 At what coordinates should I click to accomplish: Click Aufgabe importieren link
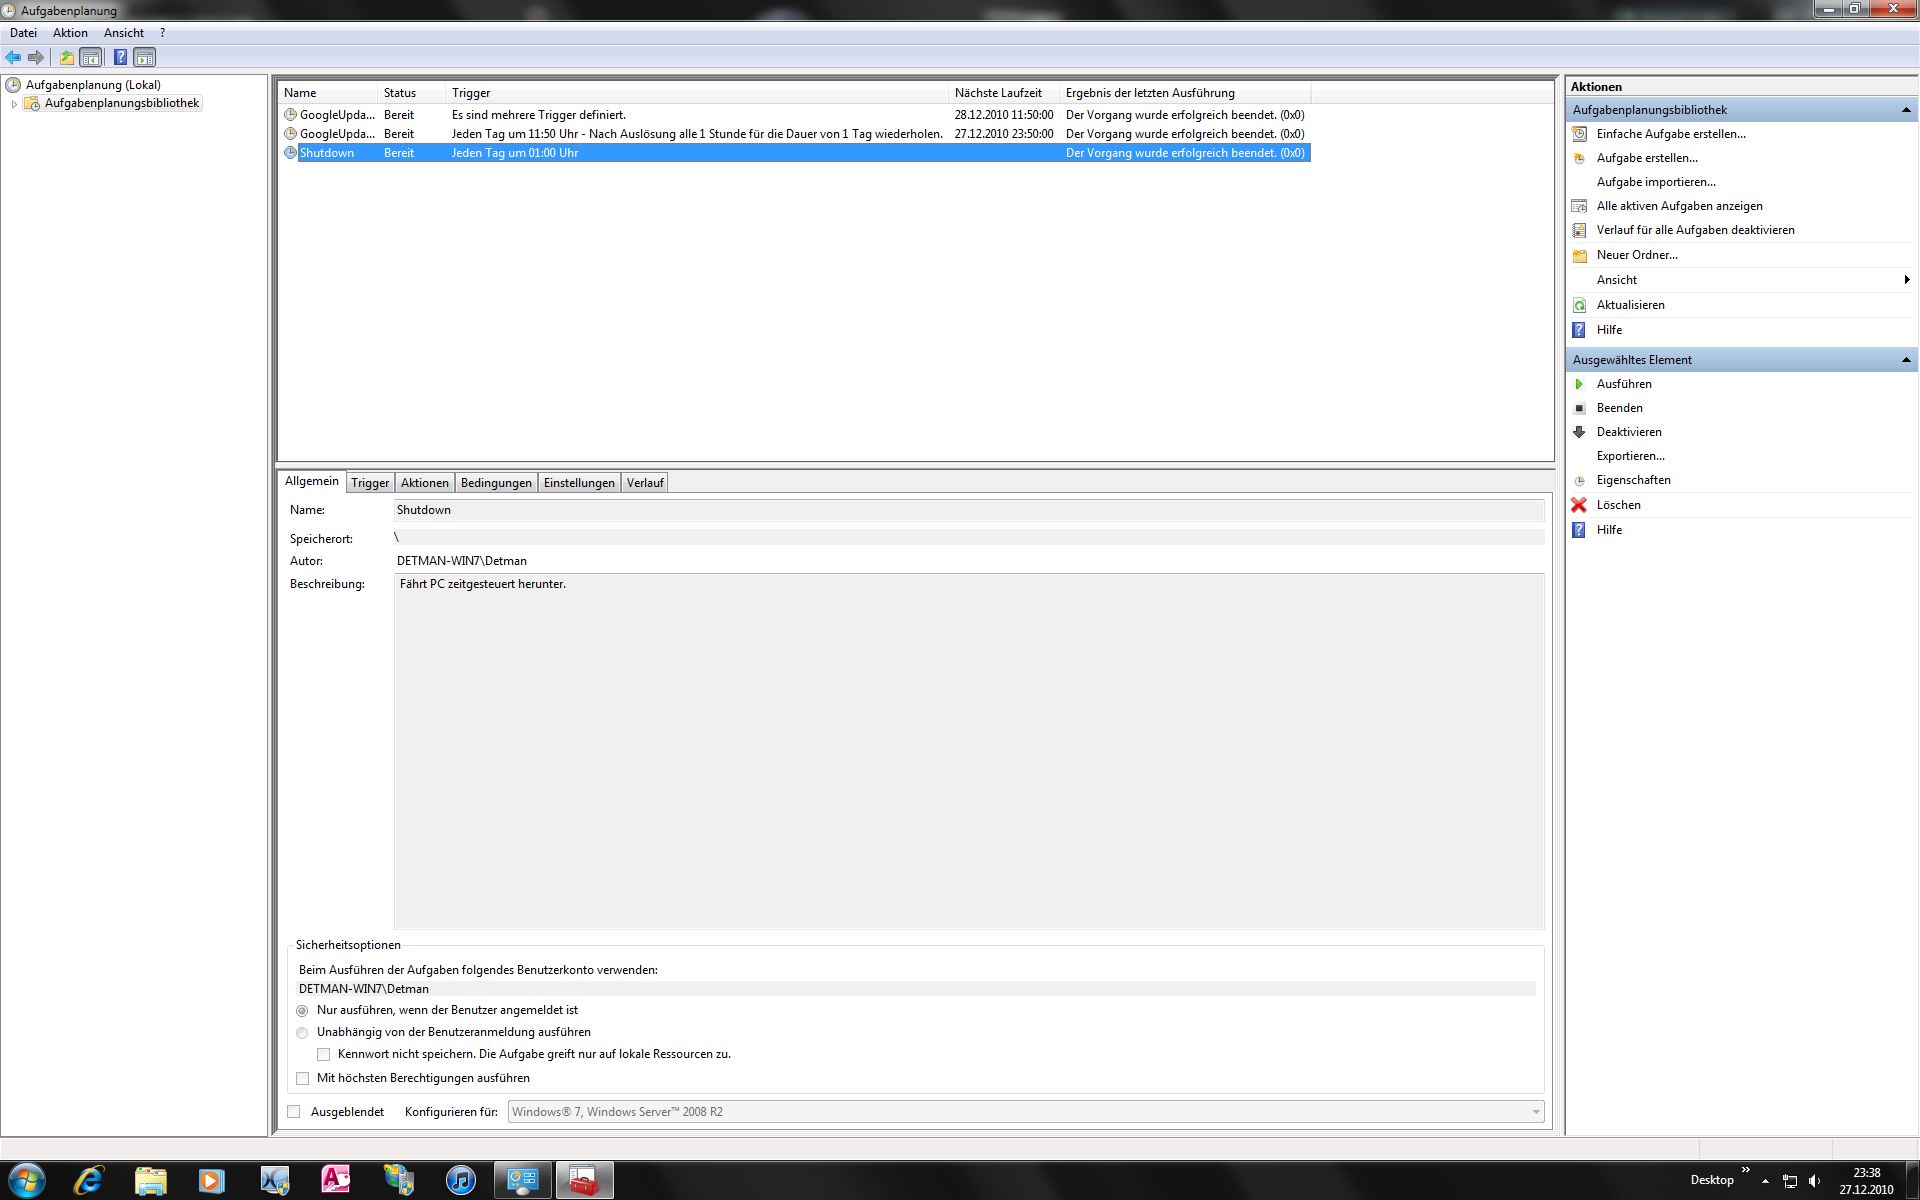pos(1655,182)
